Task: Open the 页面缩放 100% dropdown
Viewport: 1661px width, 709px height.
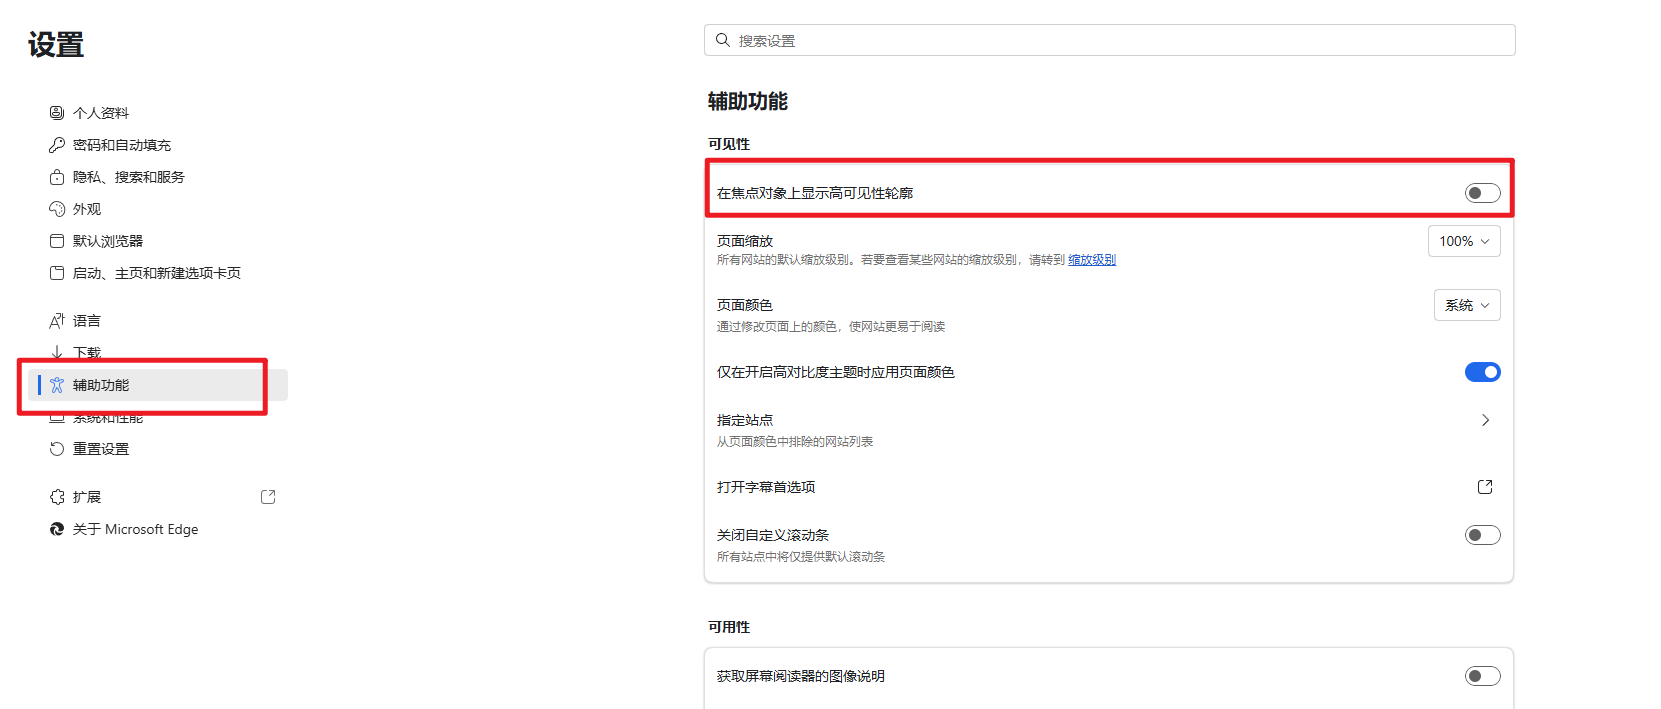Action: [1464, 241]
